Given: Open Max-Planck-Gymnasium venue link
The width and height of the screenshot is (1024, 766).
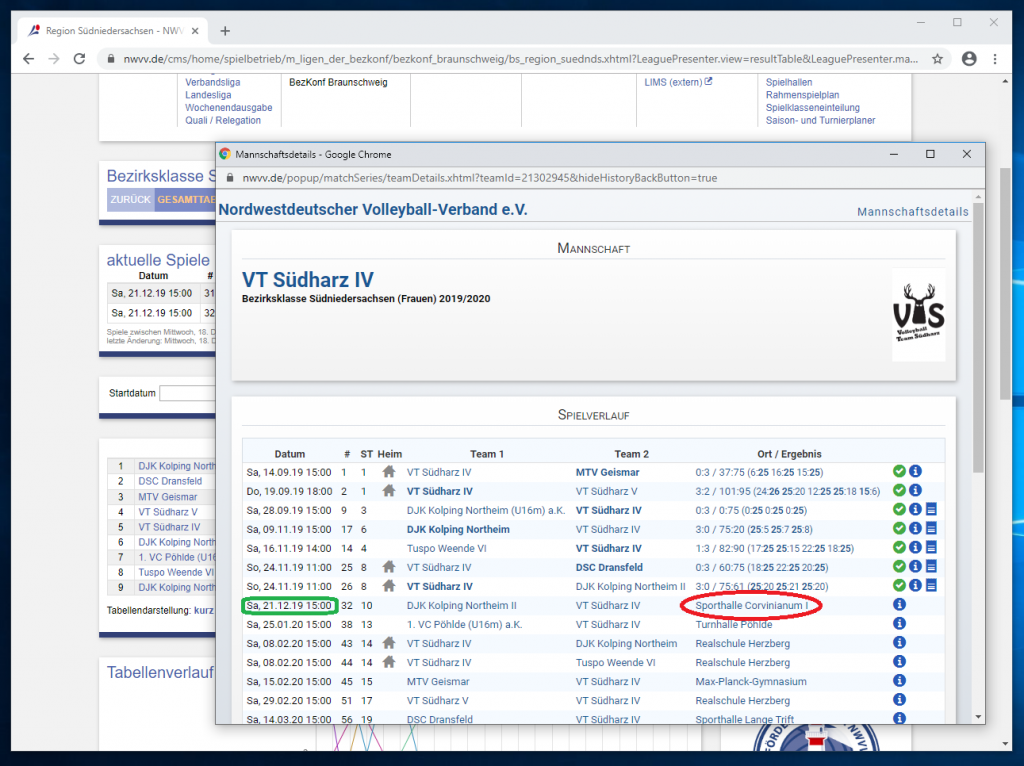Looking at the screenshot, I should tap(751, 681).
